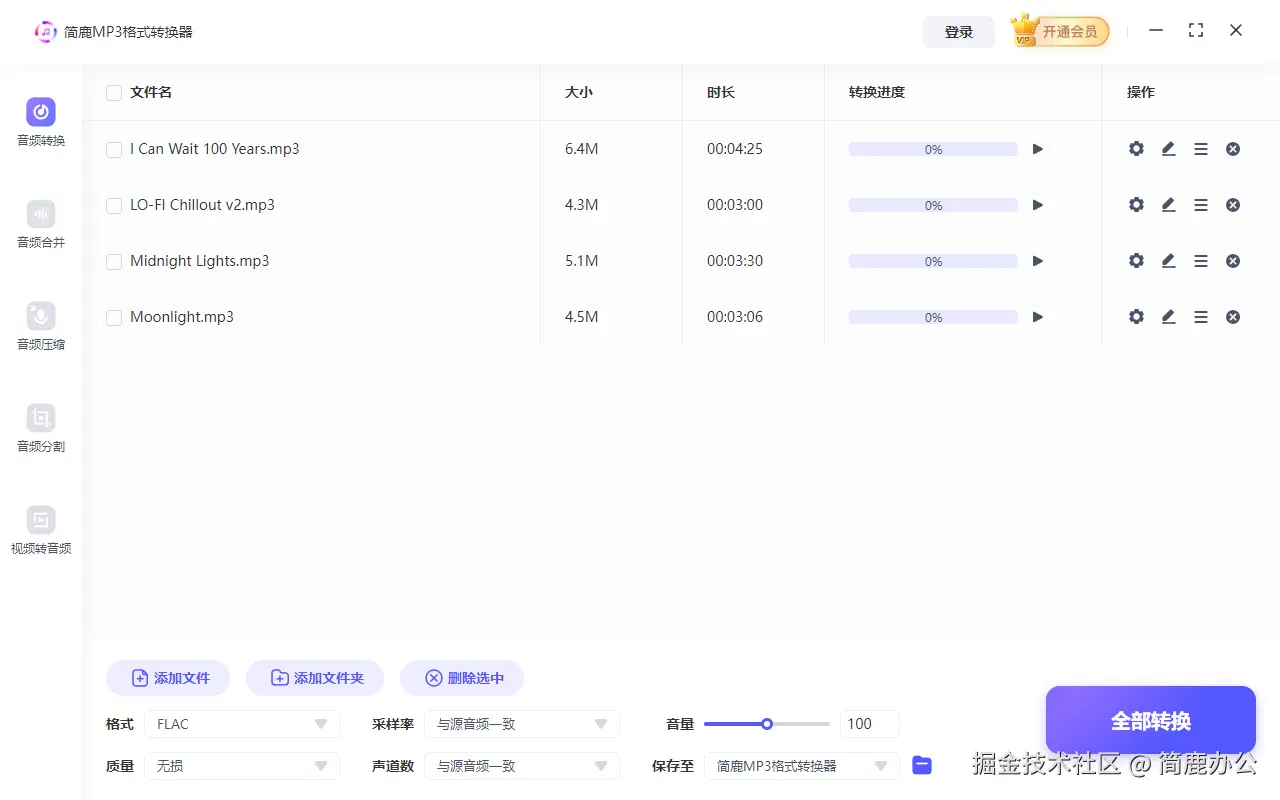
Task: Click the volume value field showing 100
Action: pos(870,724)
